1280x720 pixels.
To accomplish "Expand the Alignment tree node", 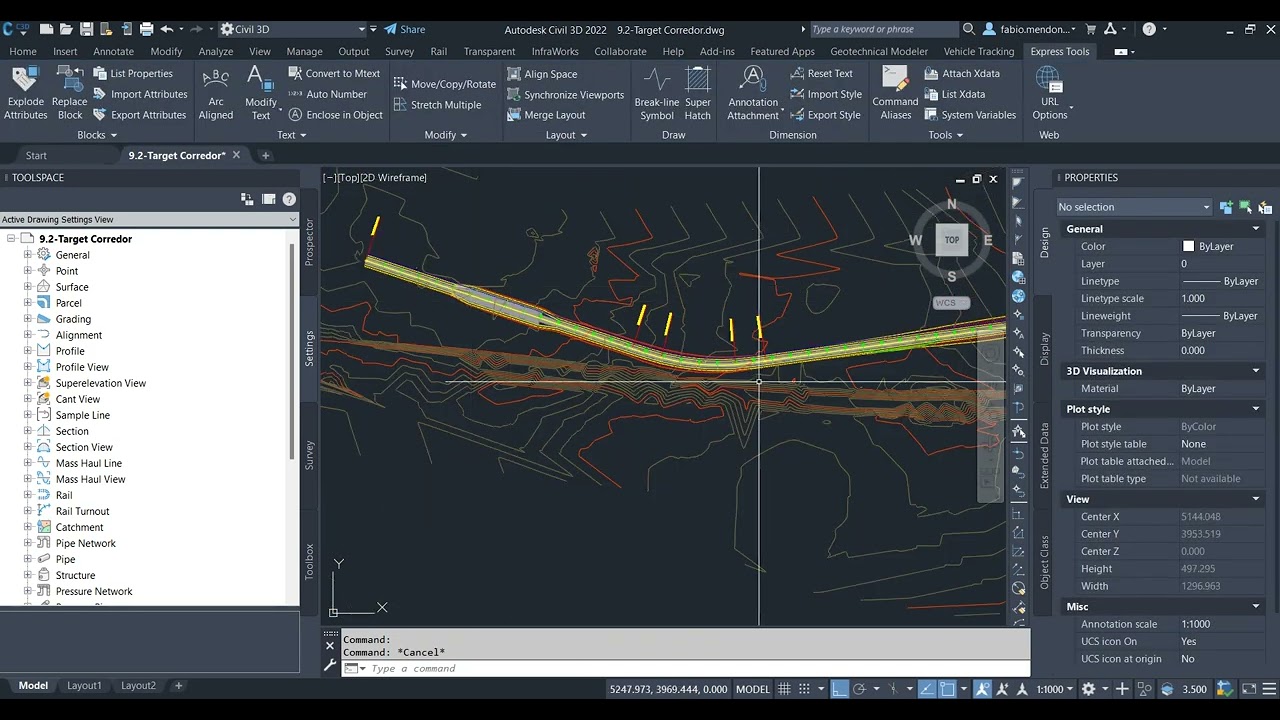I will [x=28, y=335].
